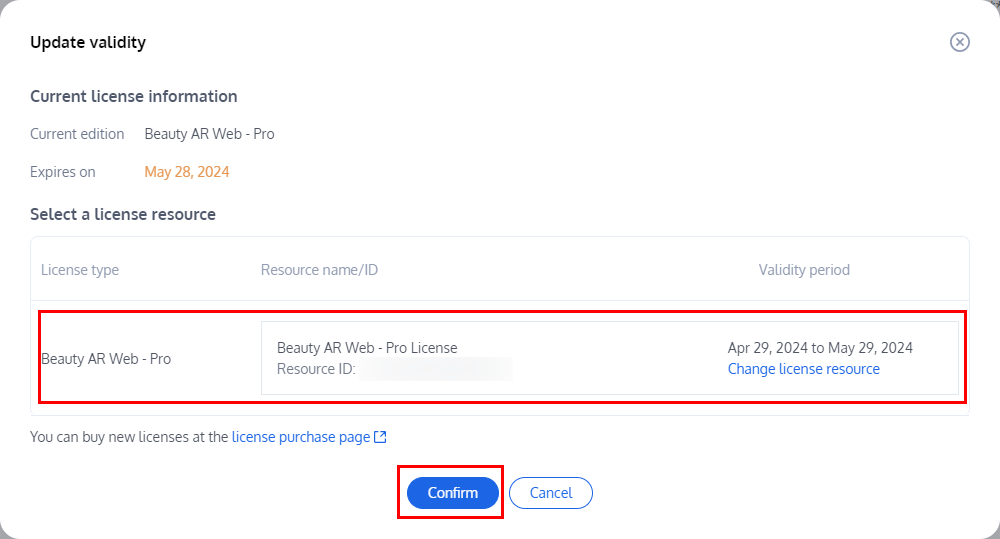Close the Update validity dialog

tap(959, 42)
